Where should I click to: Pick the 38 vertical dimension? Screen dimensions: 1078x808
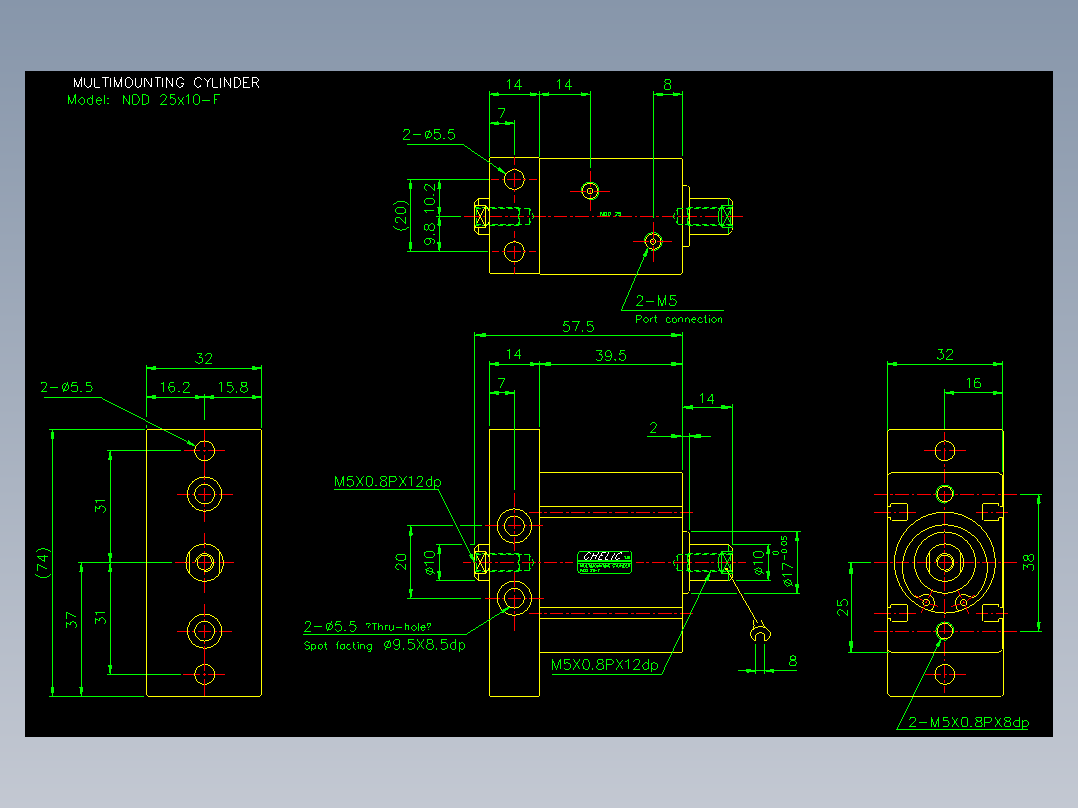coord(1028,563)
